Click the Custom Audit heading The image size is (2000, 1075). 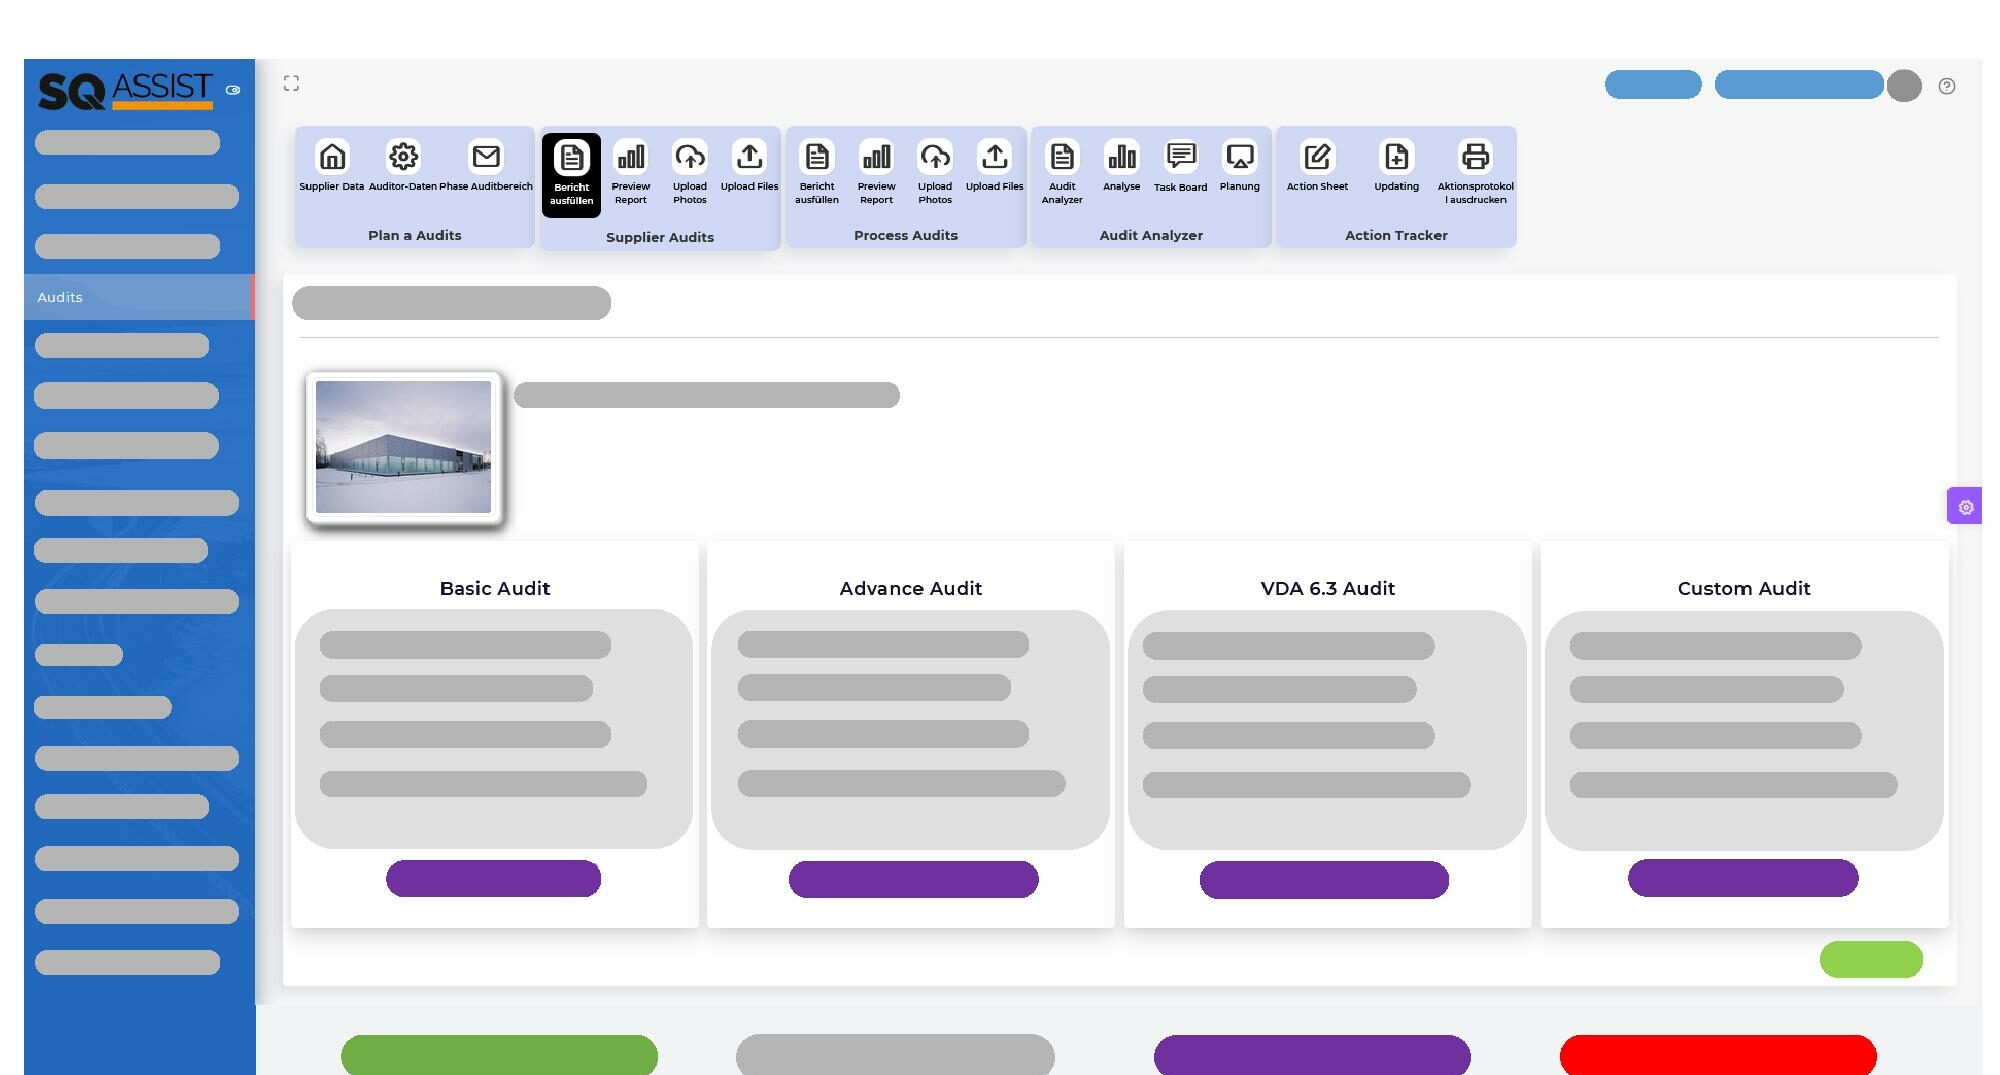coord(1744,588)
